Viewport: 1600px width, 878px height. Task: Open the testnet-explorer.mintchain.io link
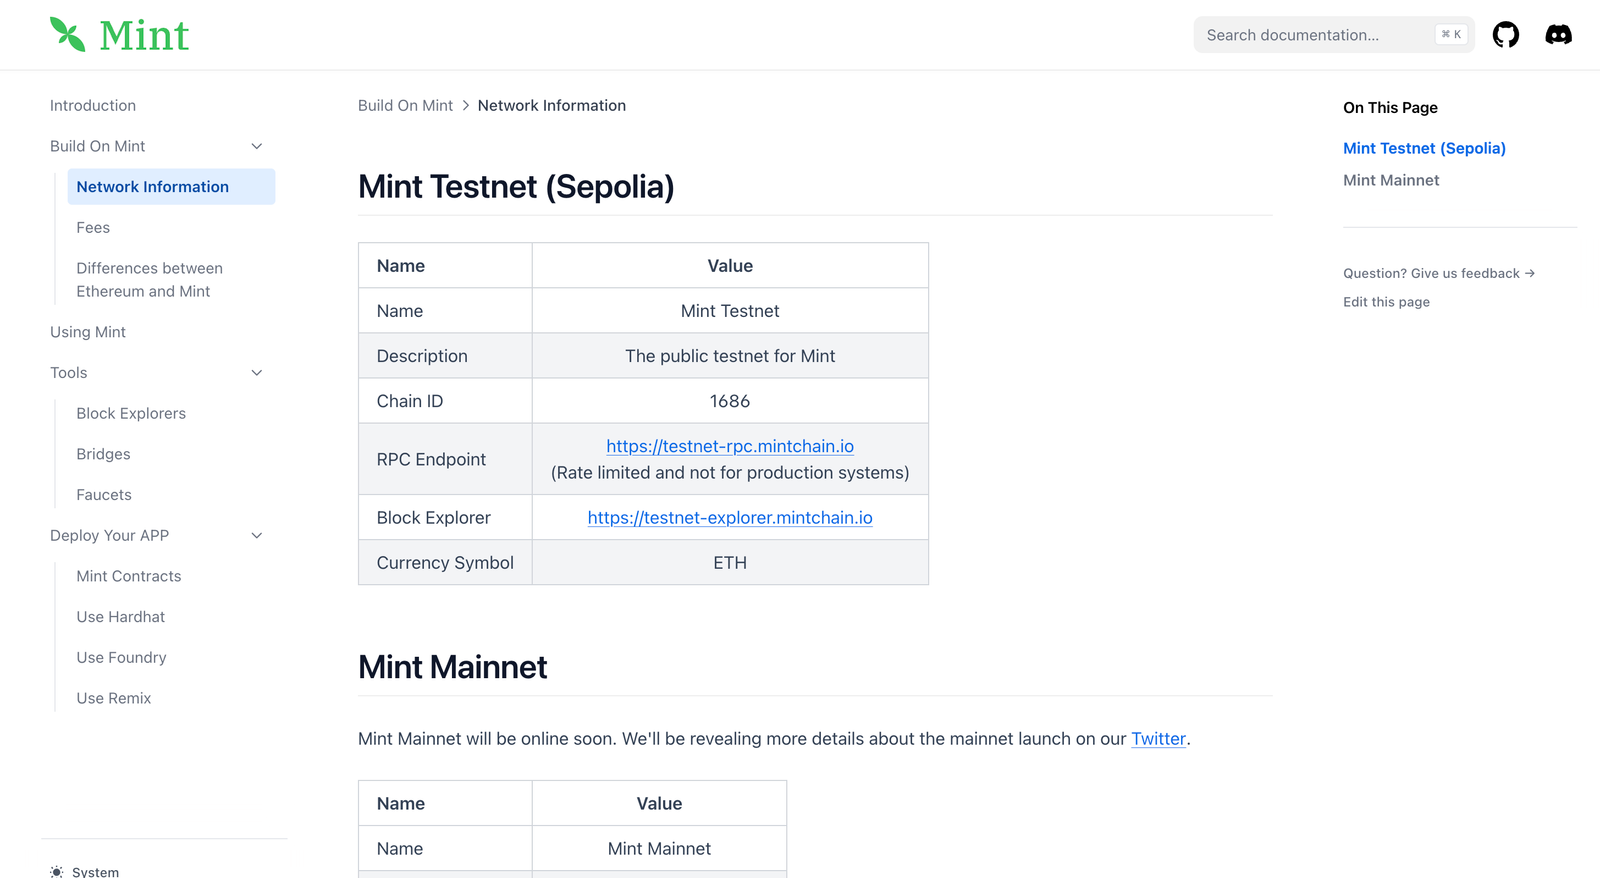(730, 518)
